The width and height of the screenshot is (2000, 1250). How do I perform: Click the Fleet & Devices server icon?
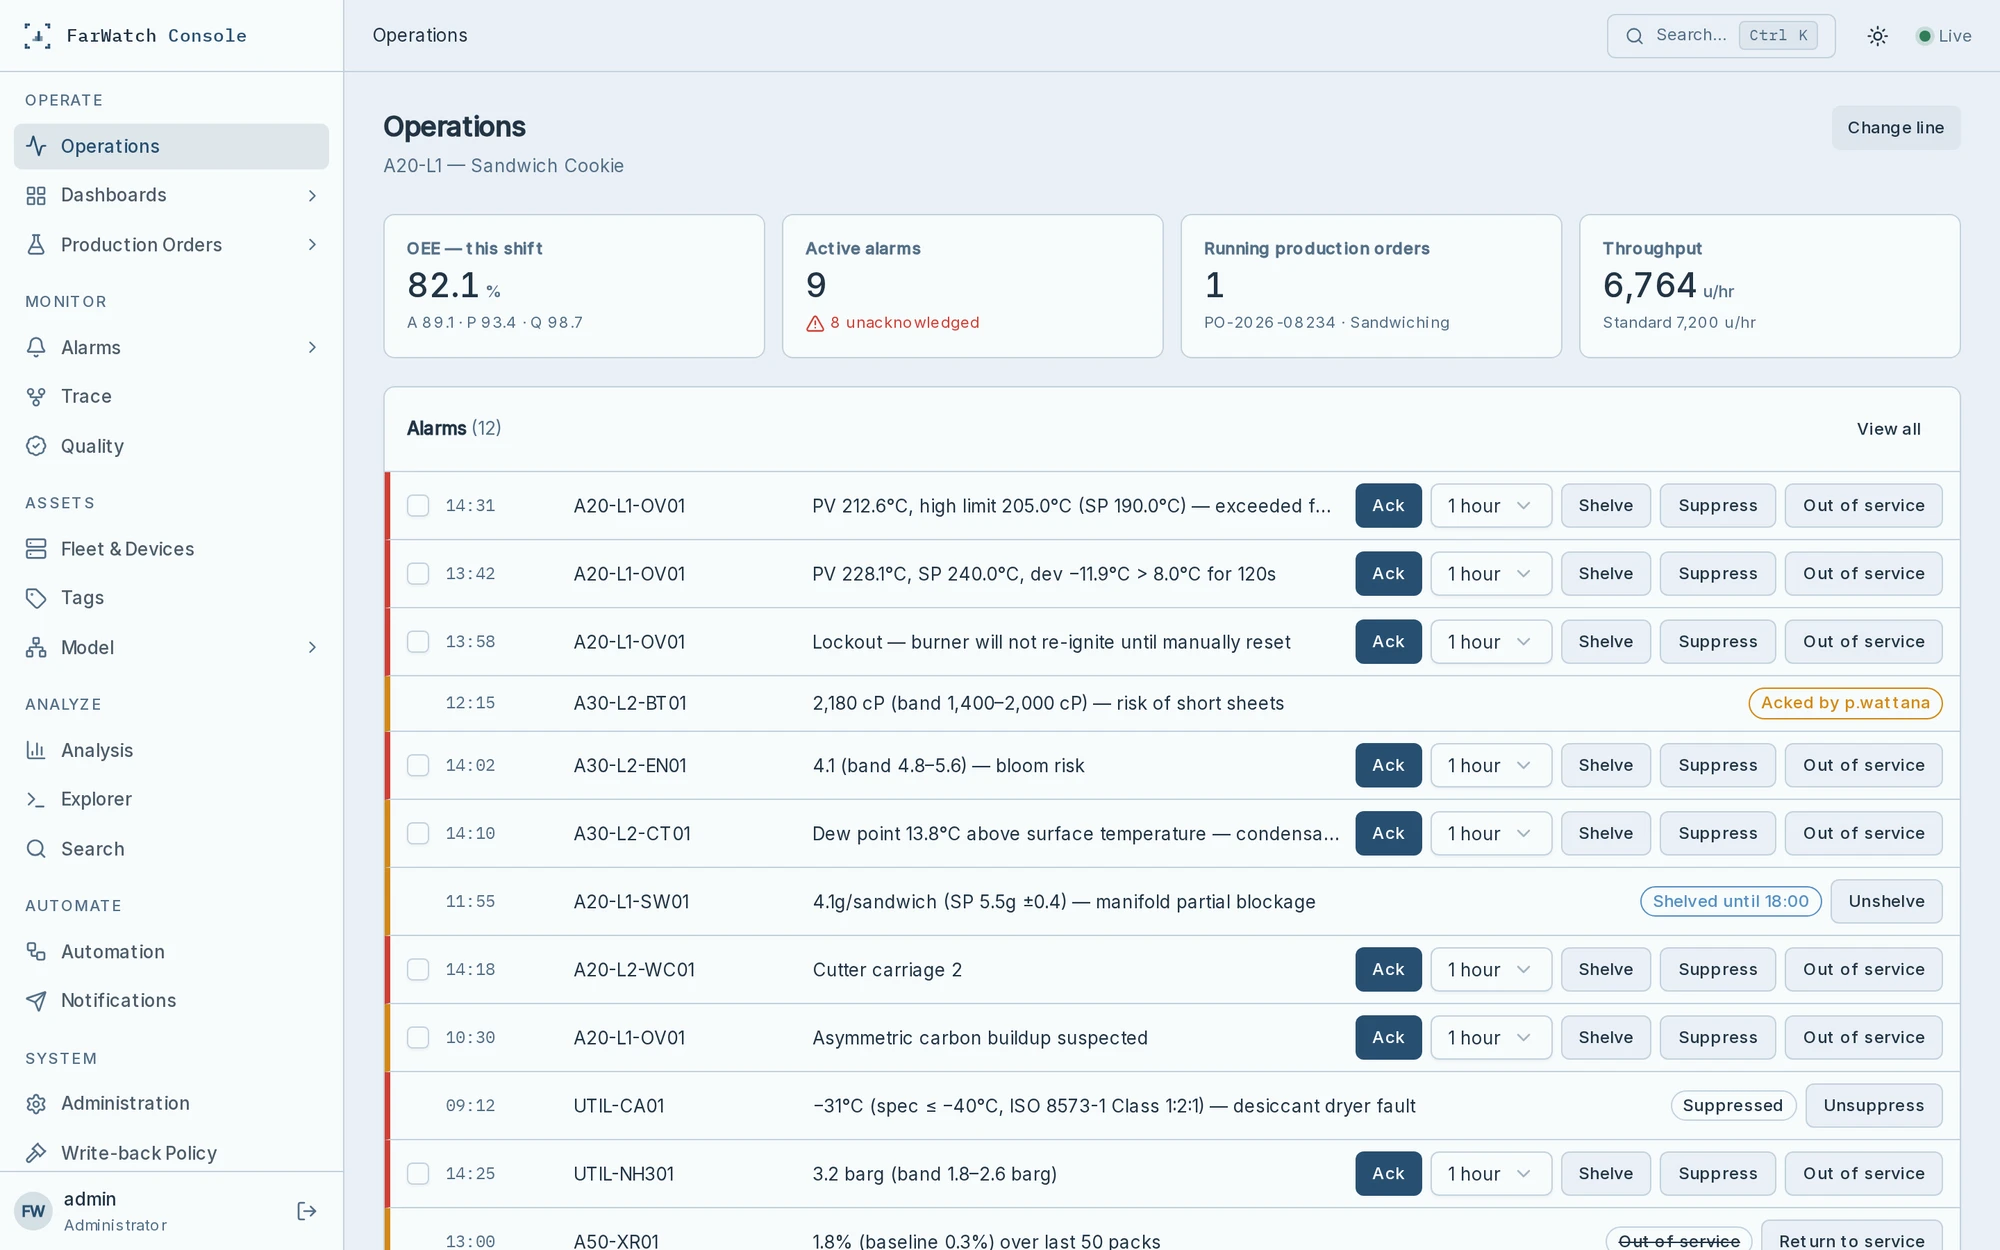click(36, 549)
